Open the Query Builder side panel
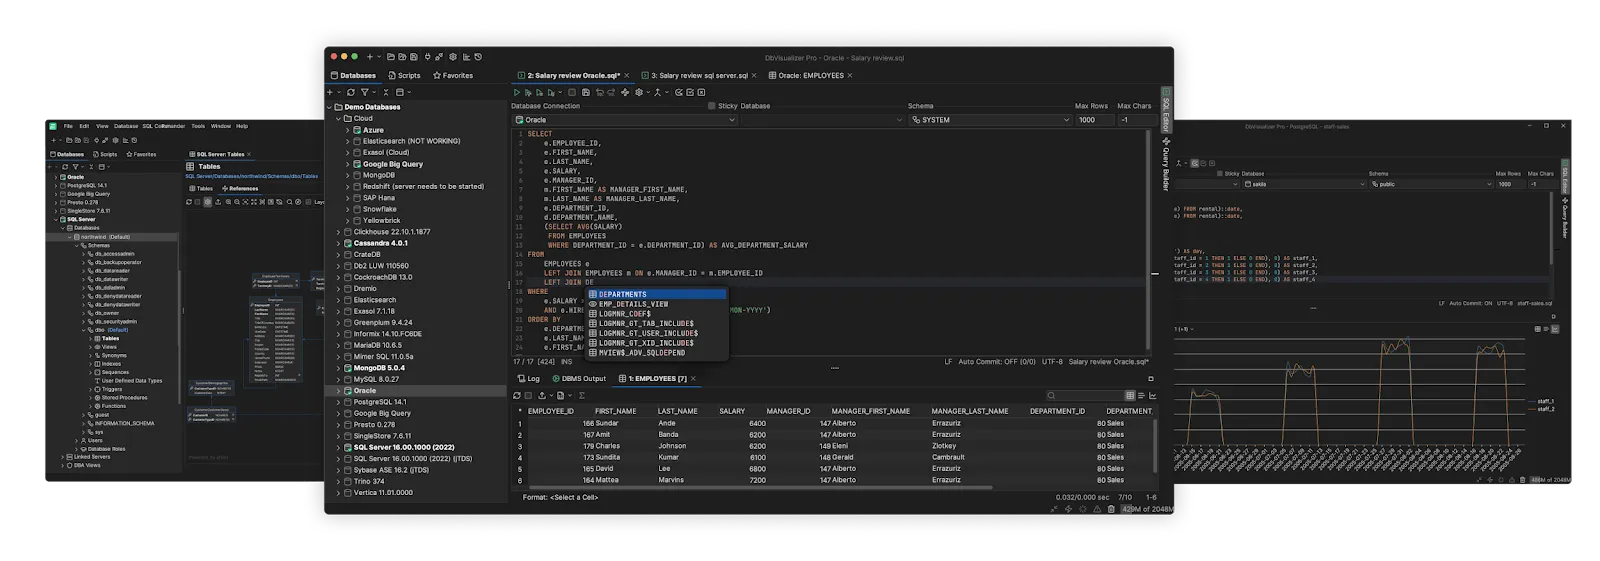 point(1166,165)
